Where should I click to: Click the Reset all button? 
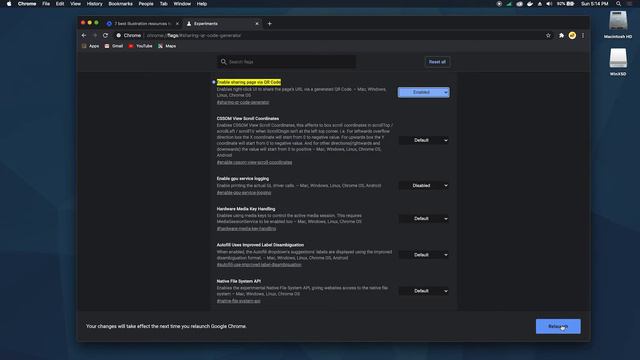click(437, 62)
